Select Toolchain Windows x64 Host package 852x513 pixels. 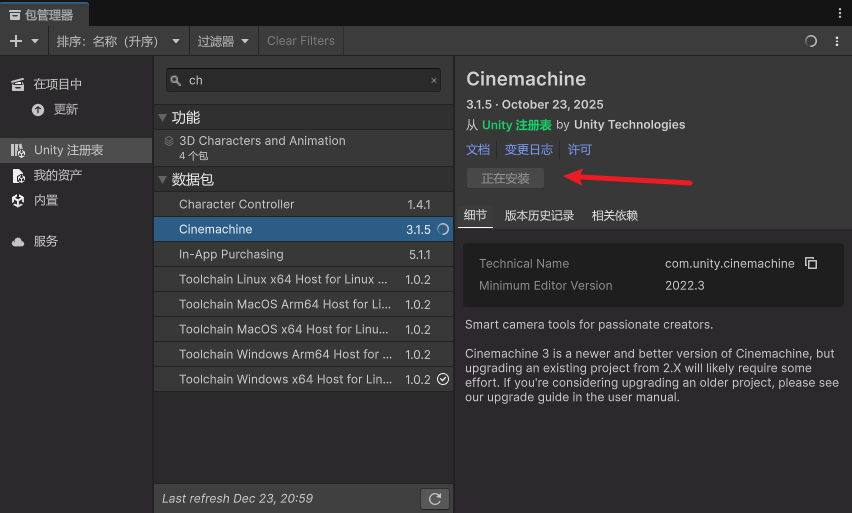coord(303,379)
